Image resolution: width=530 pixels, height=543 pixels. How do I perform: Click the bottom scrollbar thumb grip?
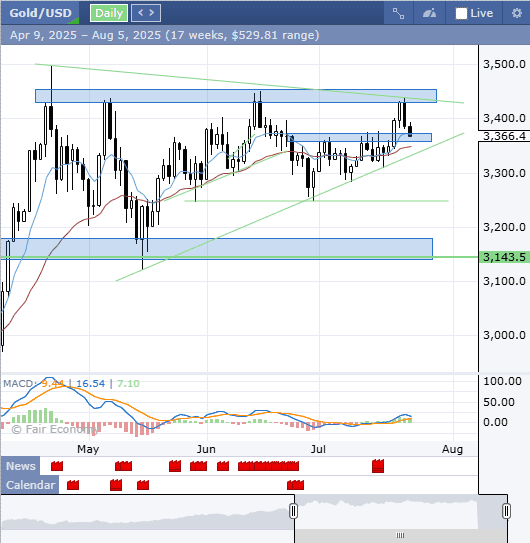400,535
